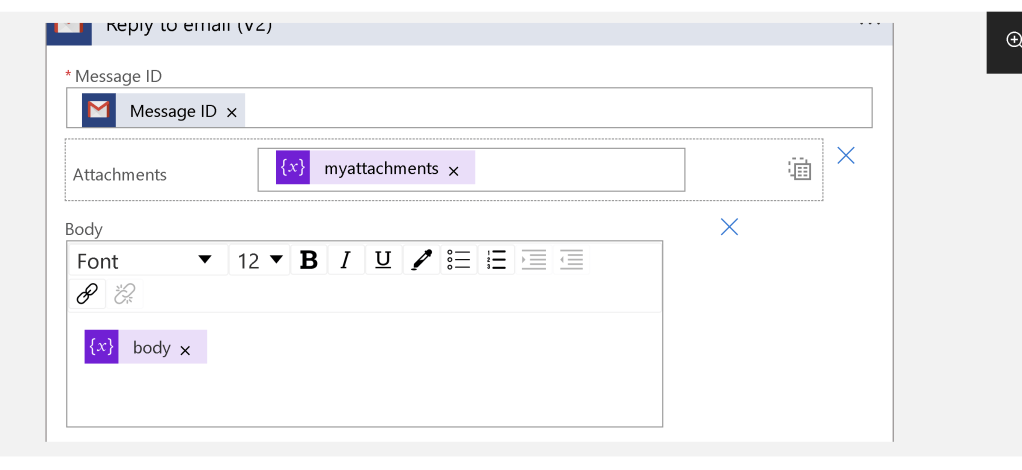The width and height of the screenshot is (1022, 470).
Task: Click the myattachments variable icon
Action: pyautogui.click(x=293, y=168)
